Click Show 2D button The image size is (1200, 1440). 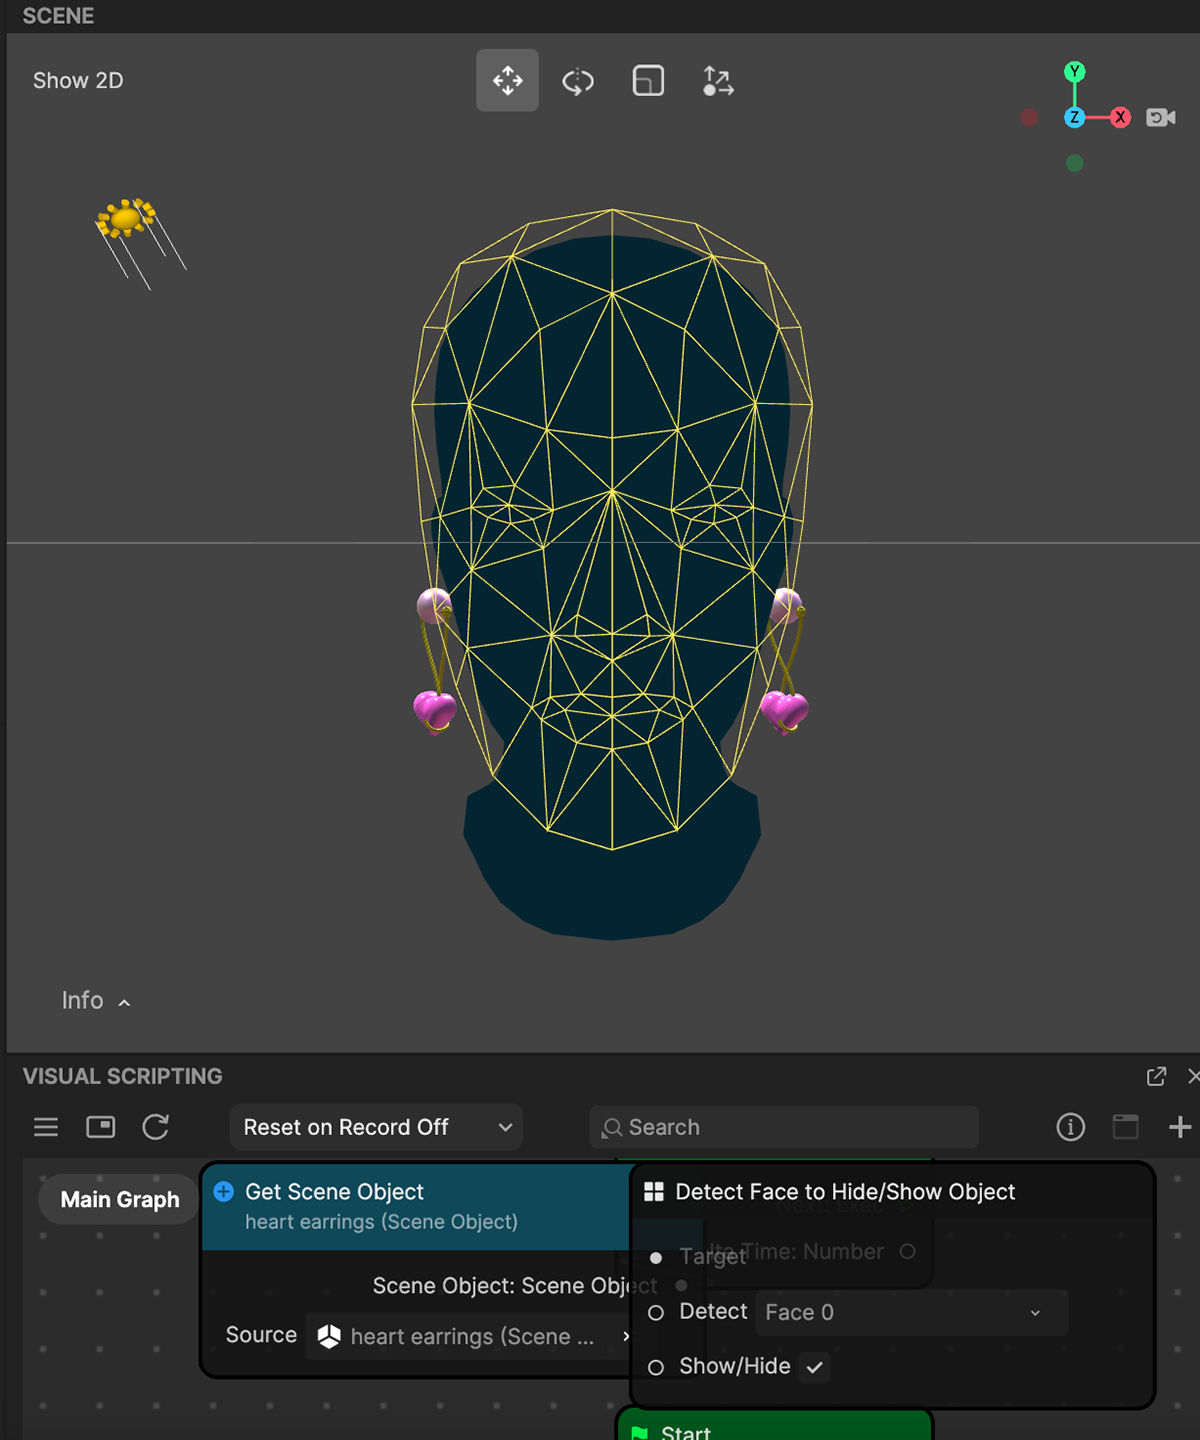78,80
